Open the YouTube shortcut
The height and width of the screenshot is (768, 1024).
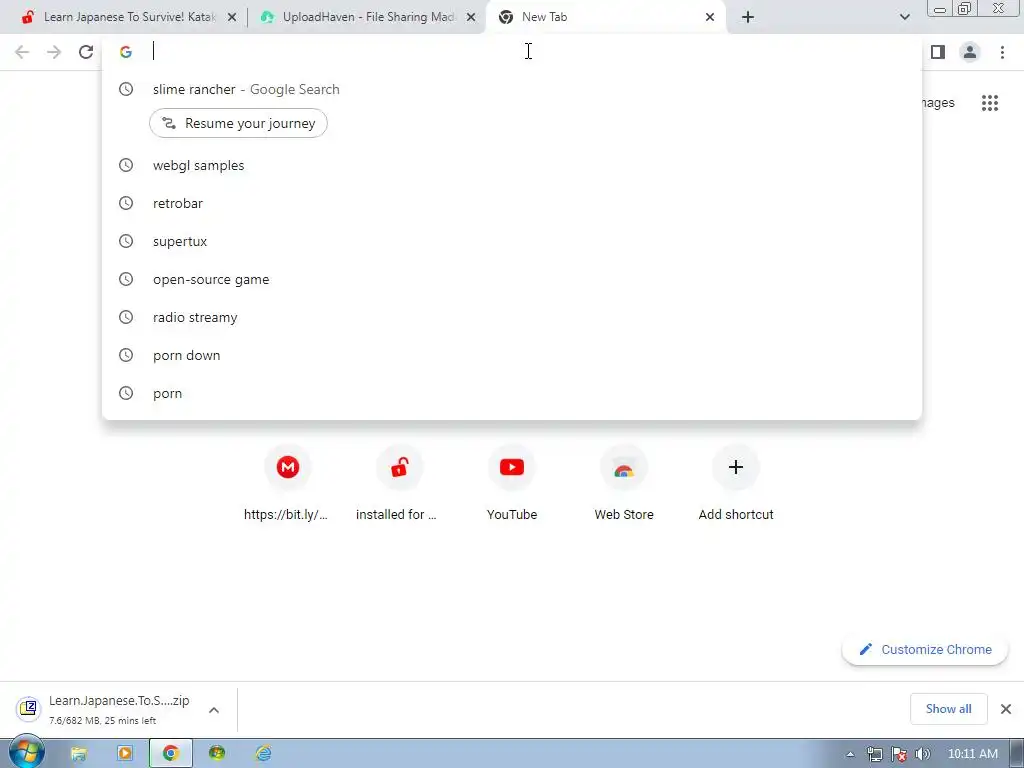[511, 483]
